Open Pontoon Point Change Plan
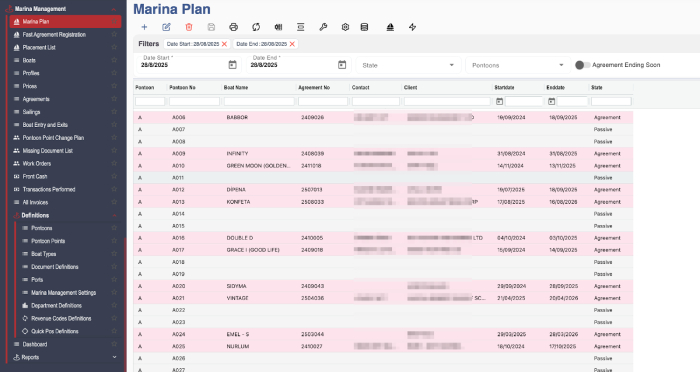 click(53, 138)
